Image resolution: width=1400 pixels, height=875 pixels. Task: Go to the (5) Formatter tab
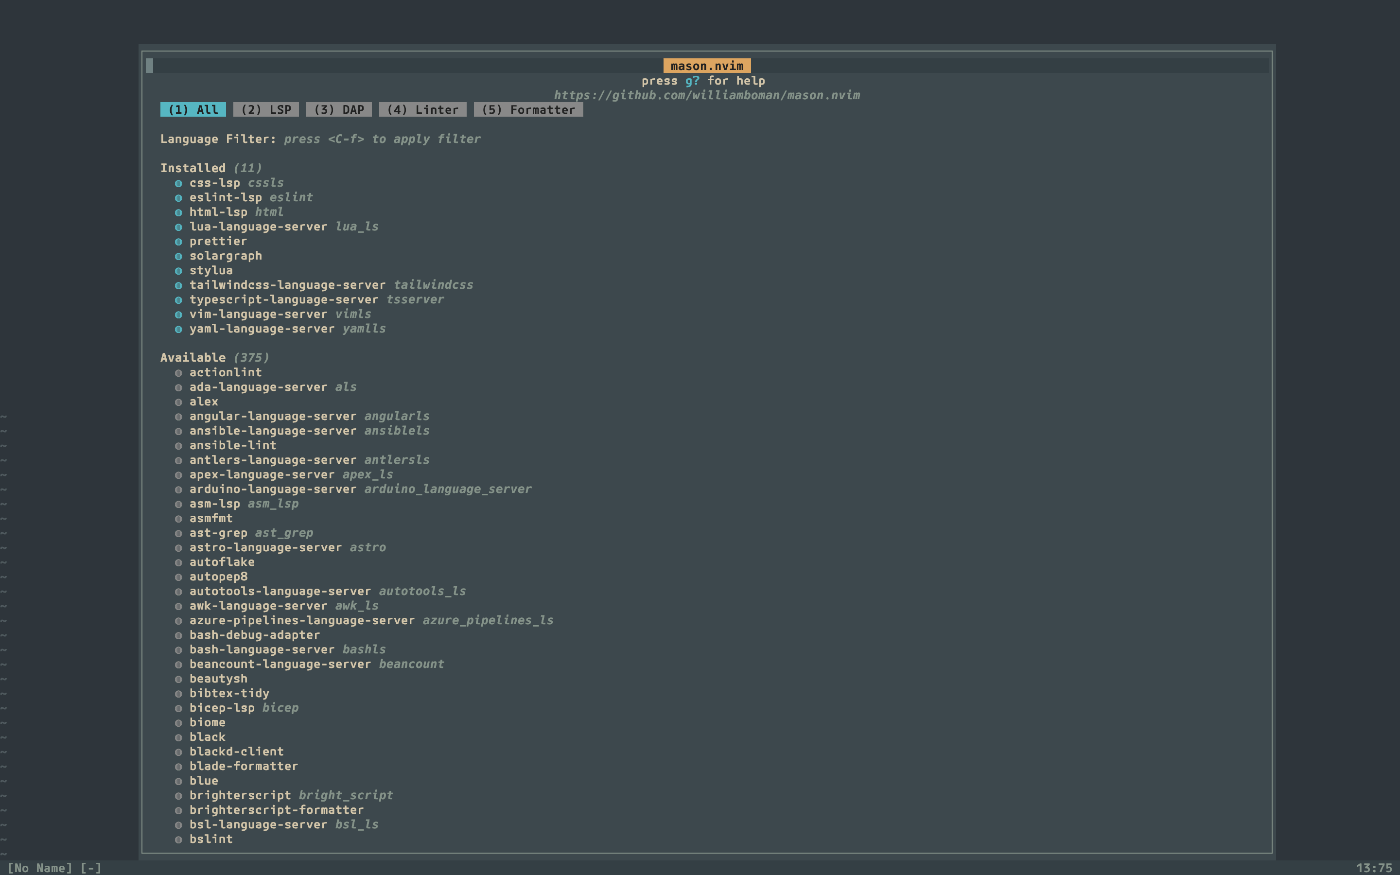coord(528,110)
